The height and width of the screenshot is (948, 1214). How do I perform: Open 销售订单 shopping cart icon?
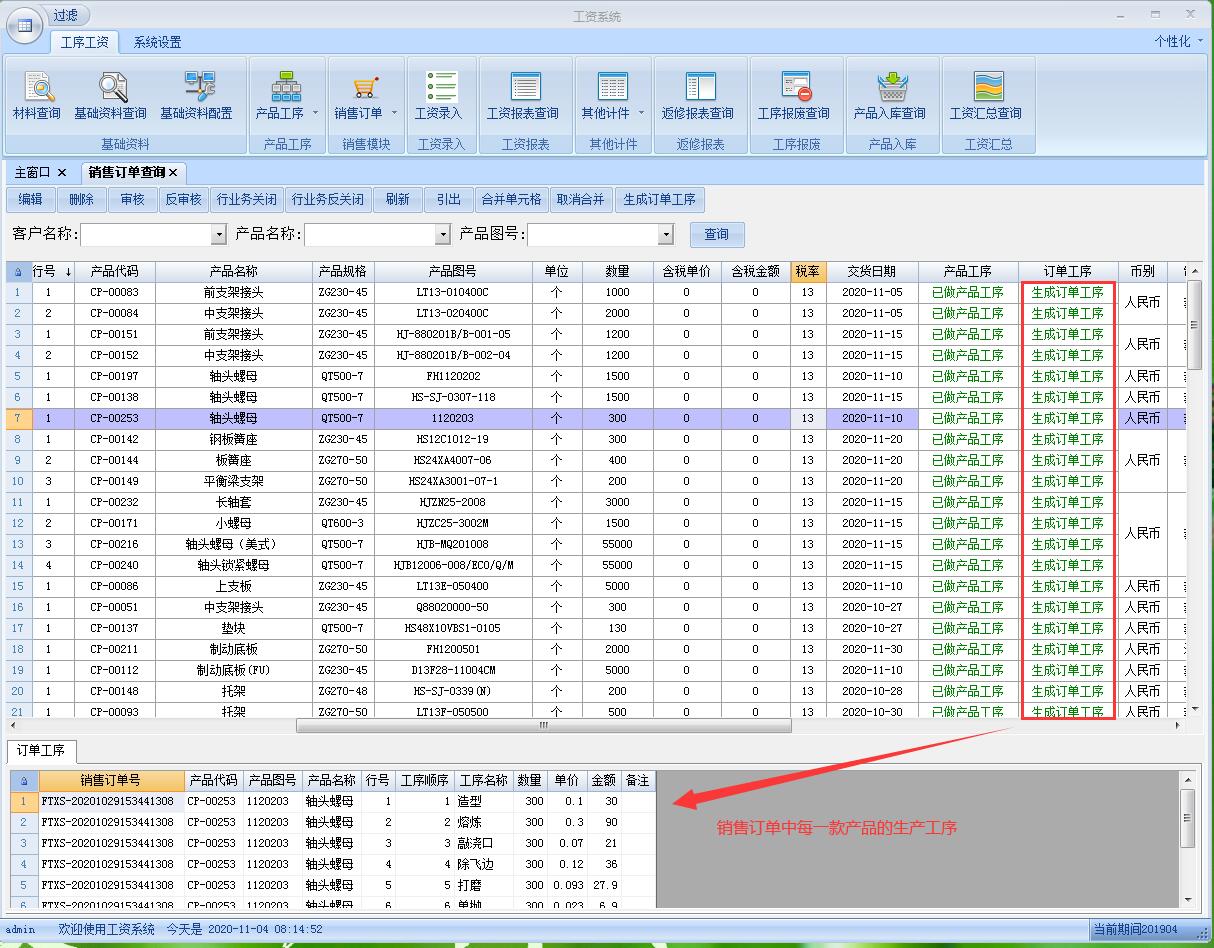pyautogui.click(x=365, y=87)
